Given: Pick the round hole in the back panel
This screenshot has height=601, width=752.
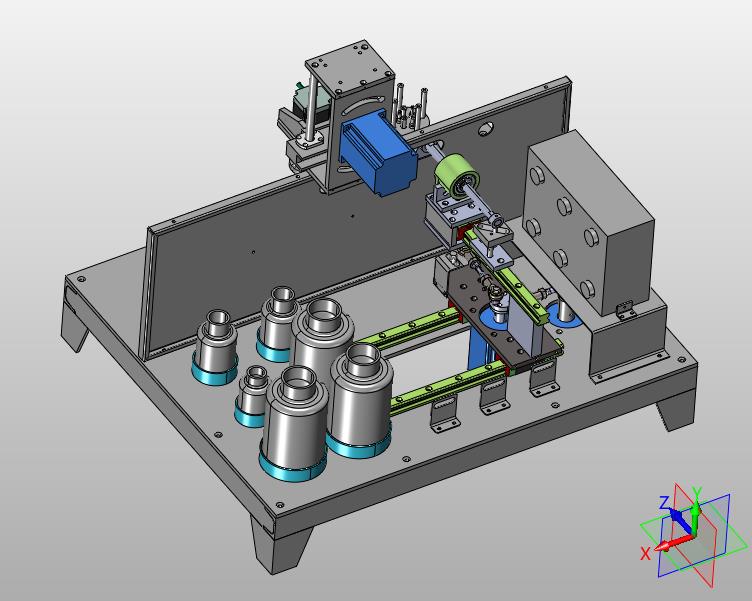Looking at the screenshot, I should click(x=486, y=128).
